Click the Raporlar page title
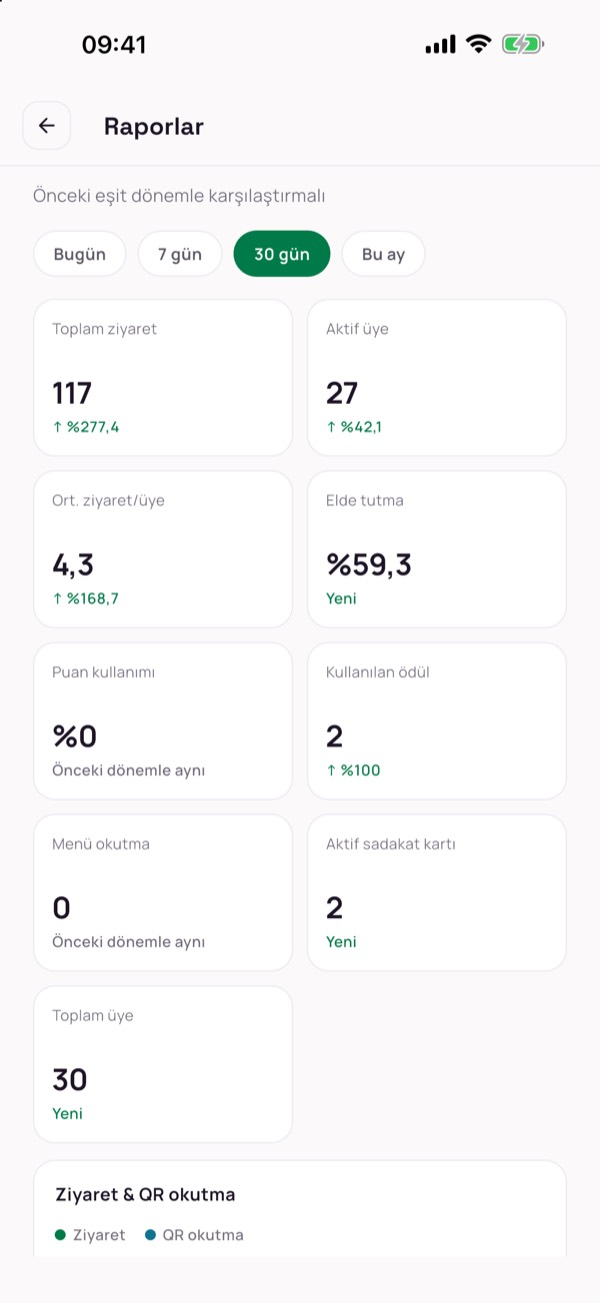 [x=154, y=127]
